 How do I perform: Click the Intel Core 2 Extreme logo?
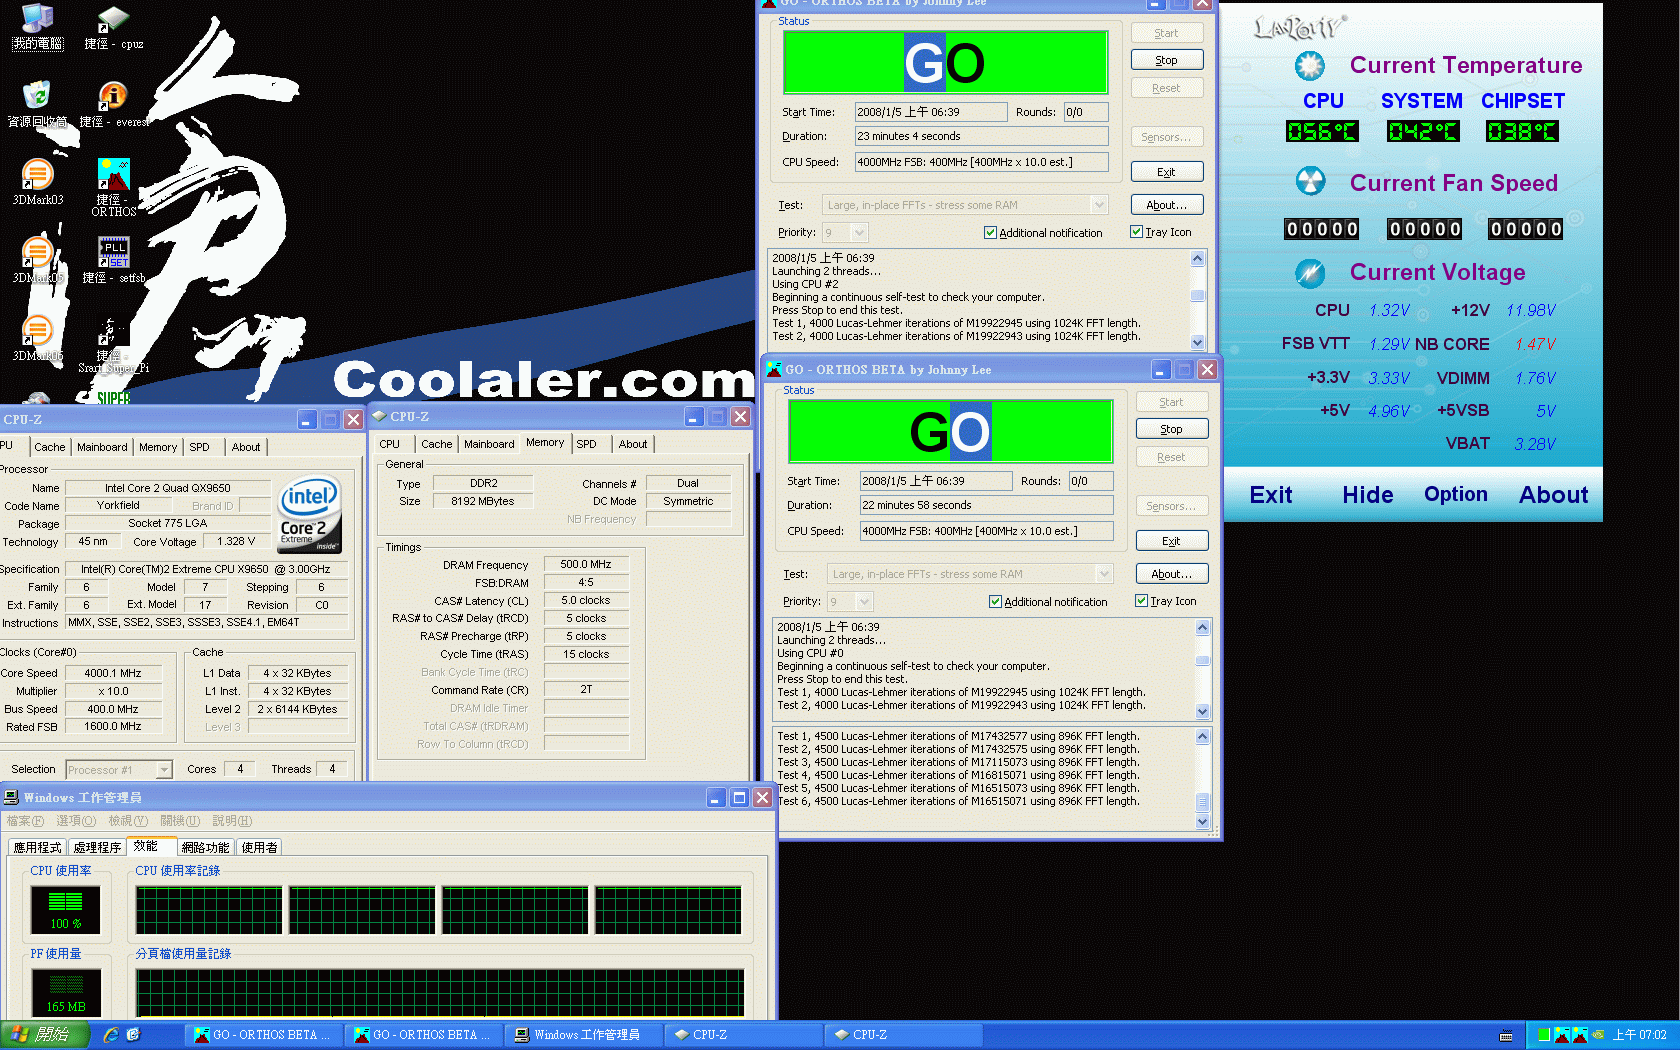pos(310,514)
